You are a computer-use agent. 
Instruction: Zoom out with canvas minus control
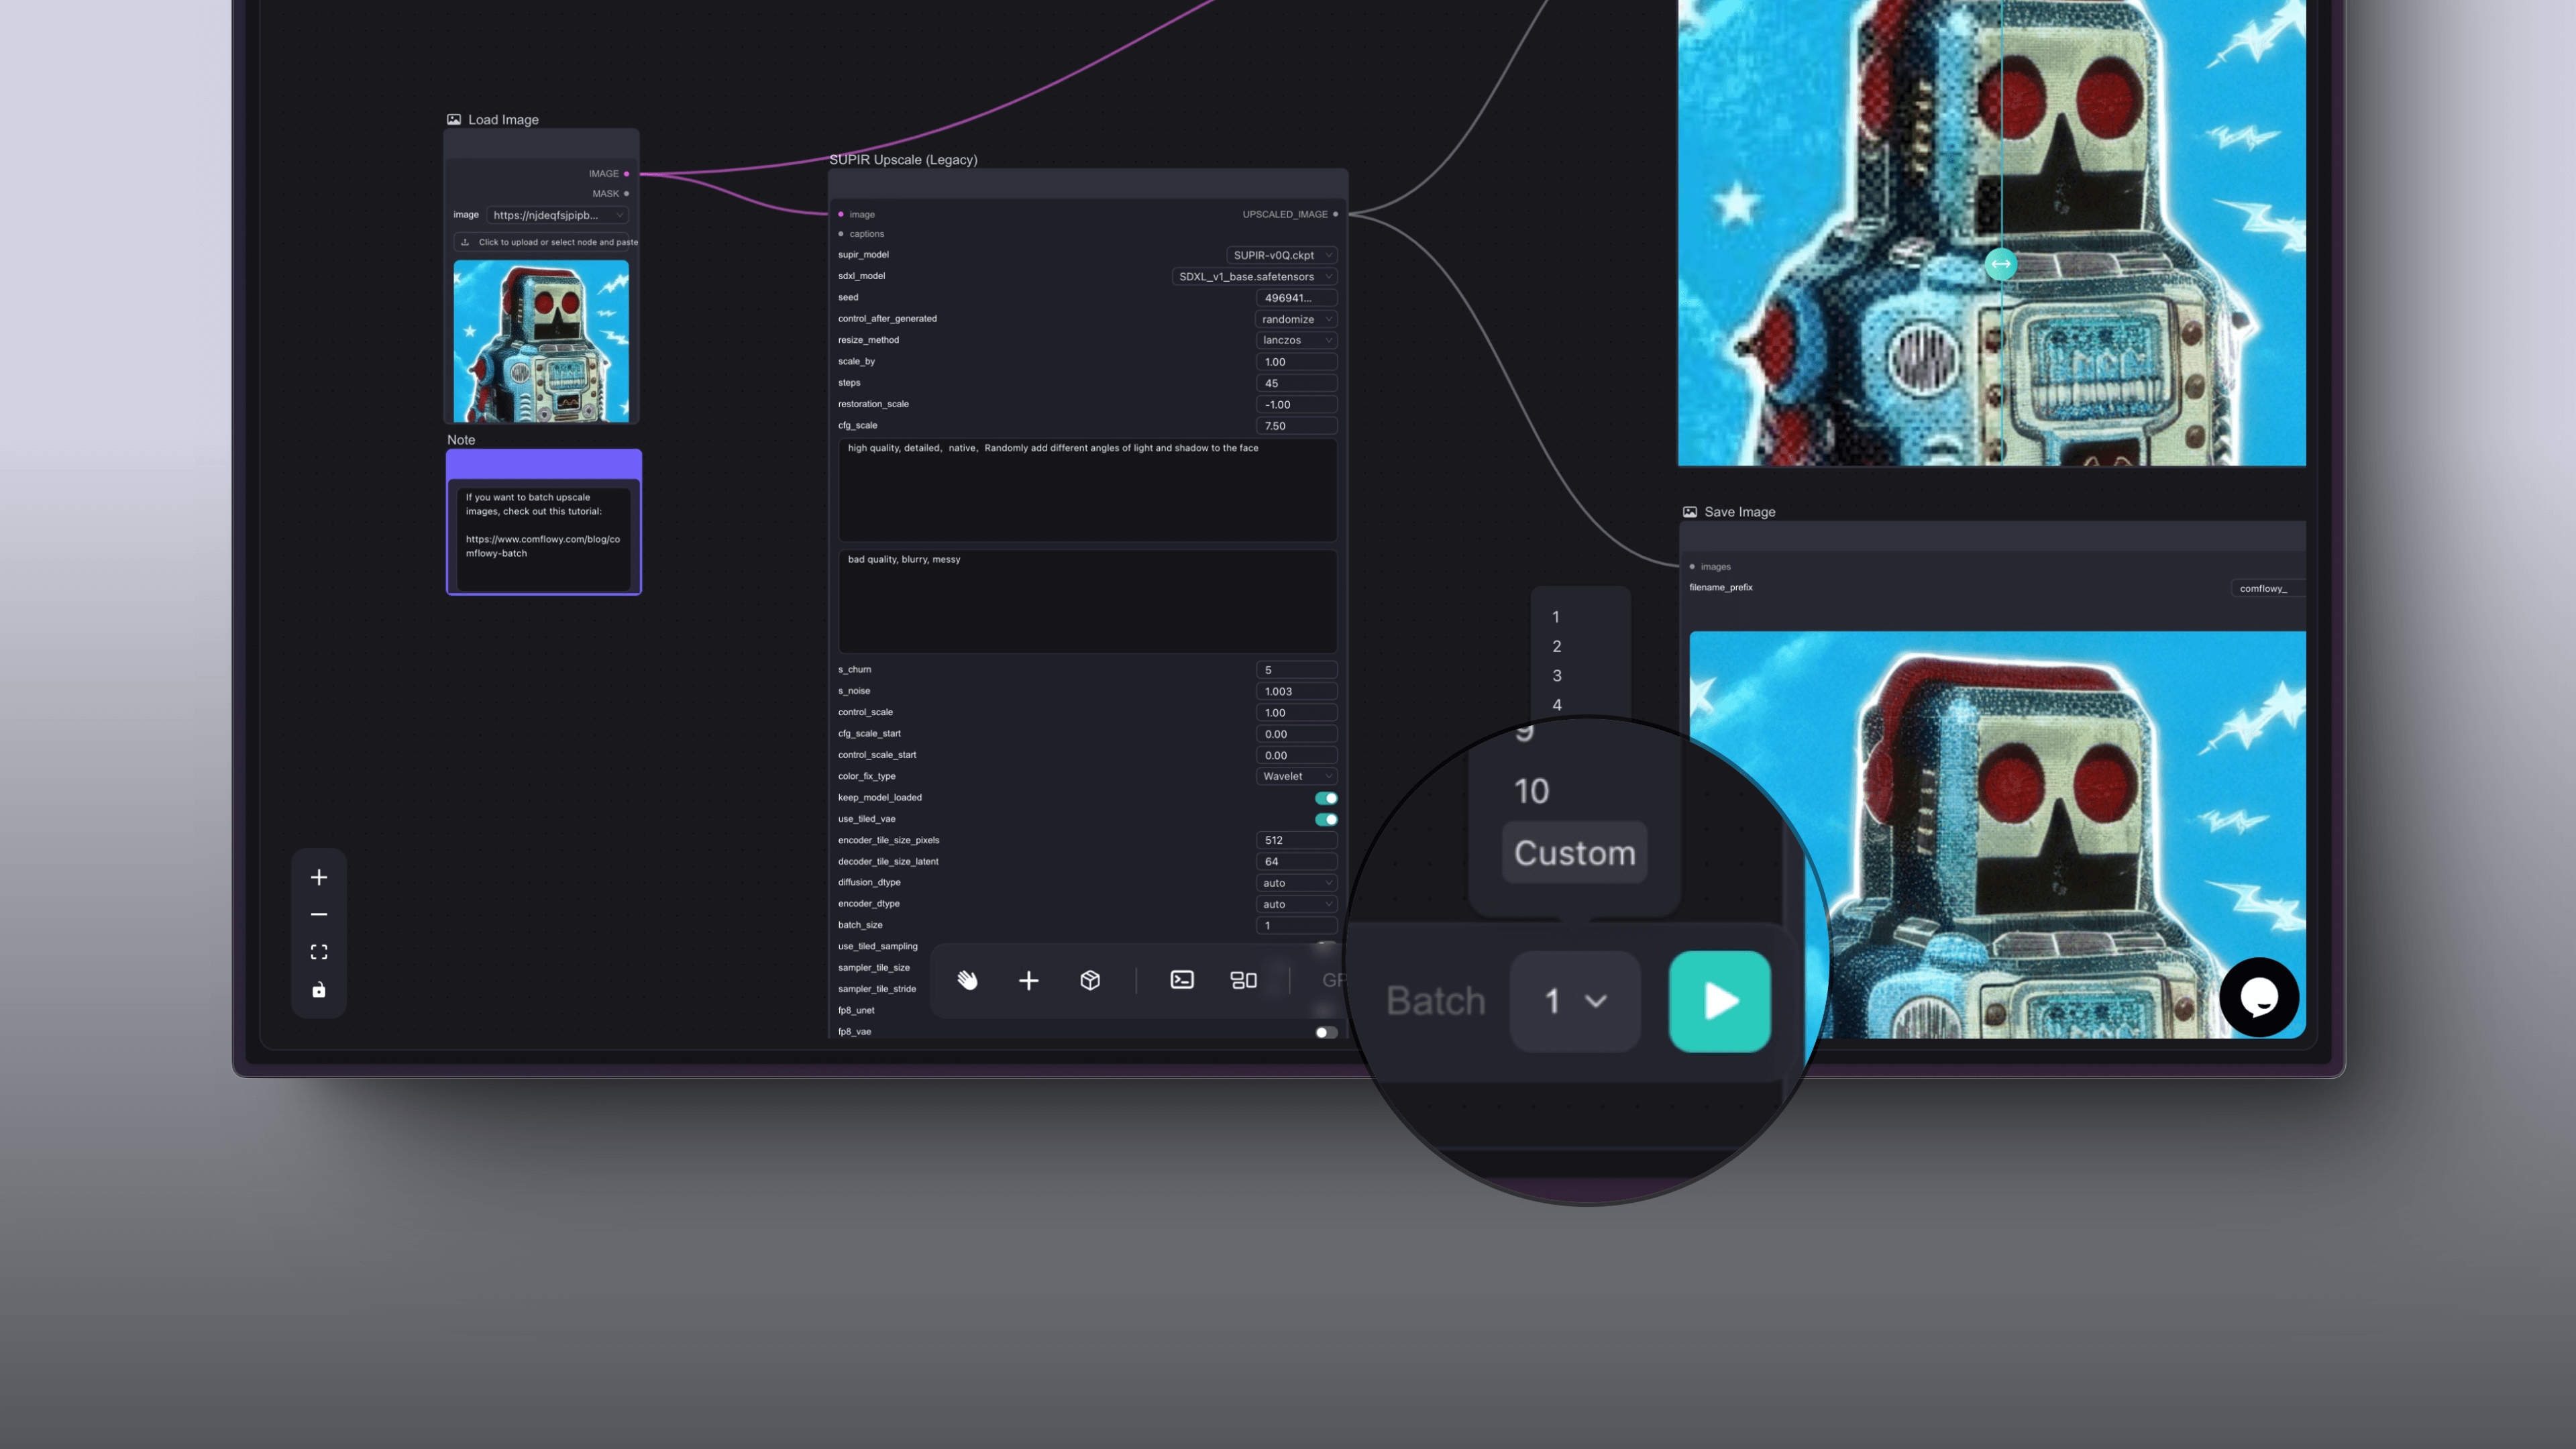[319, 914]
